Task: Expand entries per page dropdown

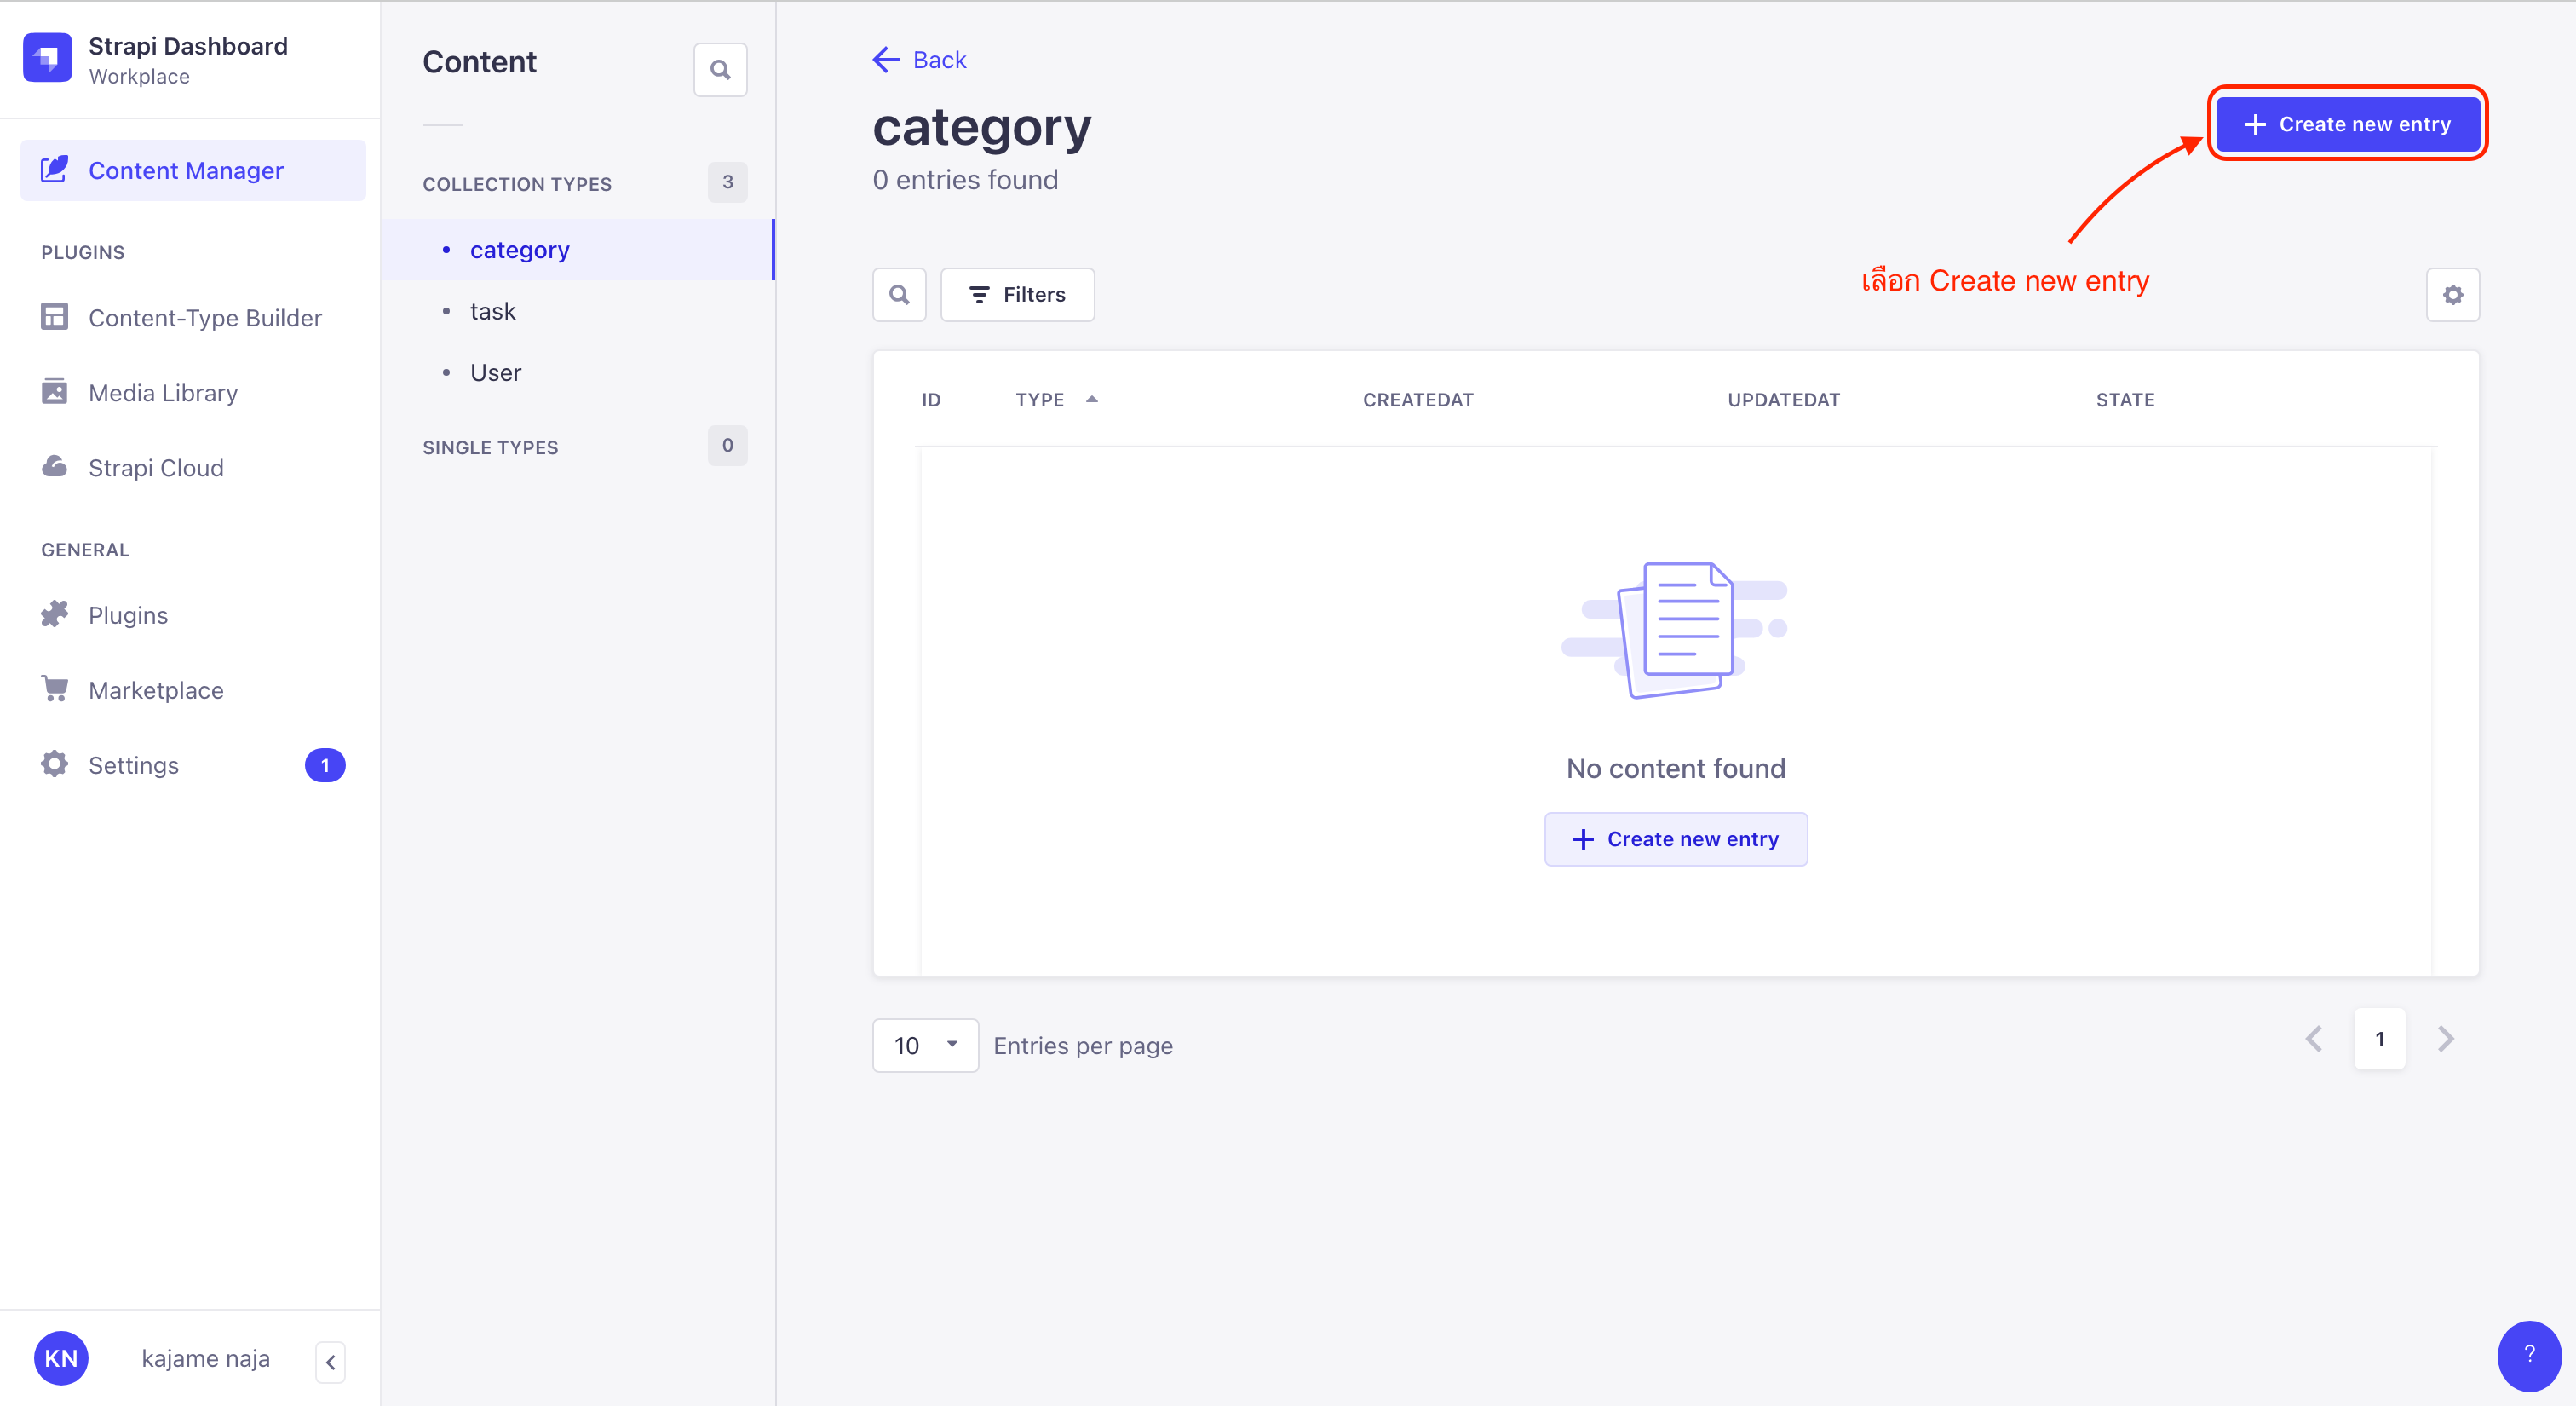Action: click(922, 1044)
